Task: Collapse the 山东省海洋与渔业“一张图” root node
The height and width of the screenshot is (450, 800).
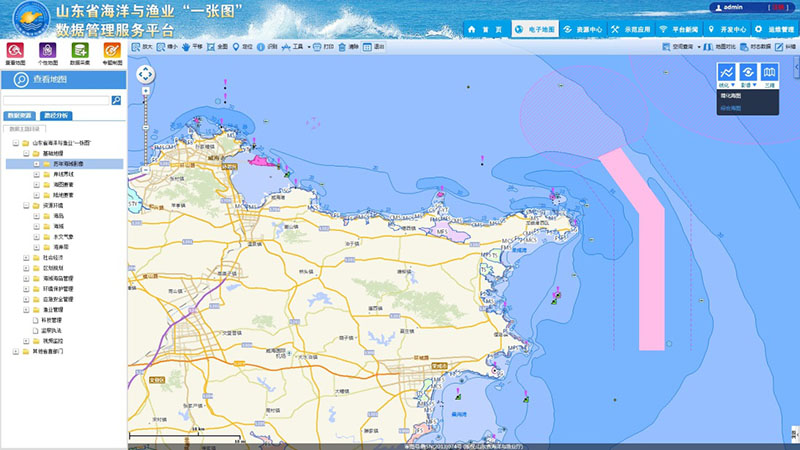Action: [15, 143]
